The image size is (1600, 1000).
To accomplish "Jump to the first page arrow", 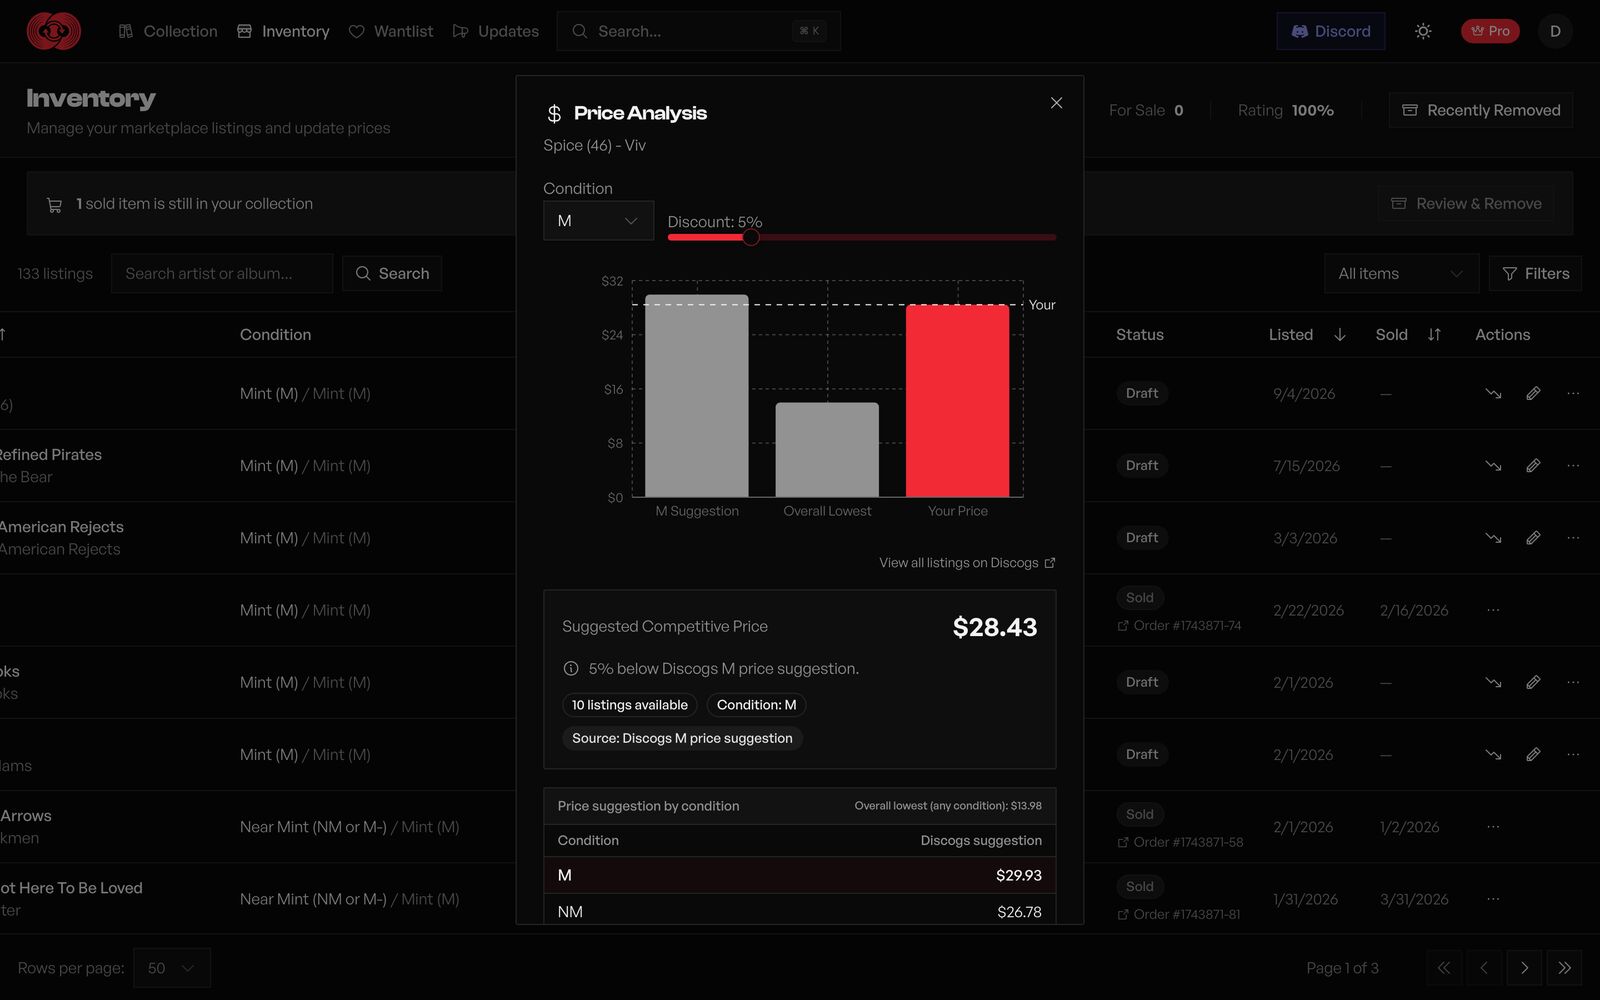I will pos(1444,968).
